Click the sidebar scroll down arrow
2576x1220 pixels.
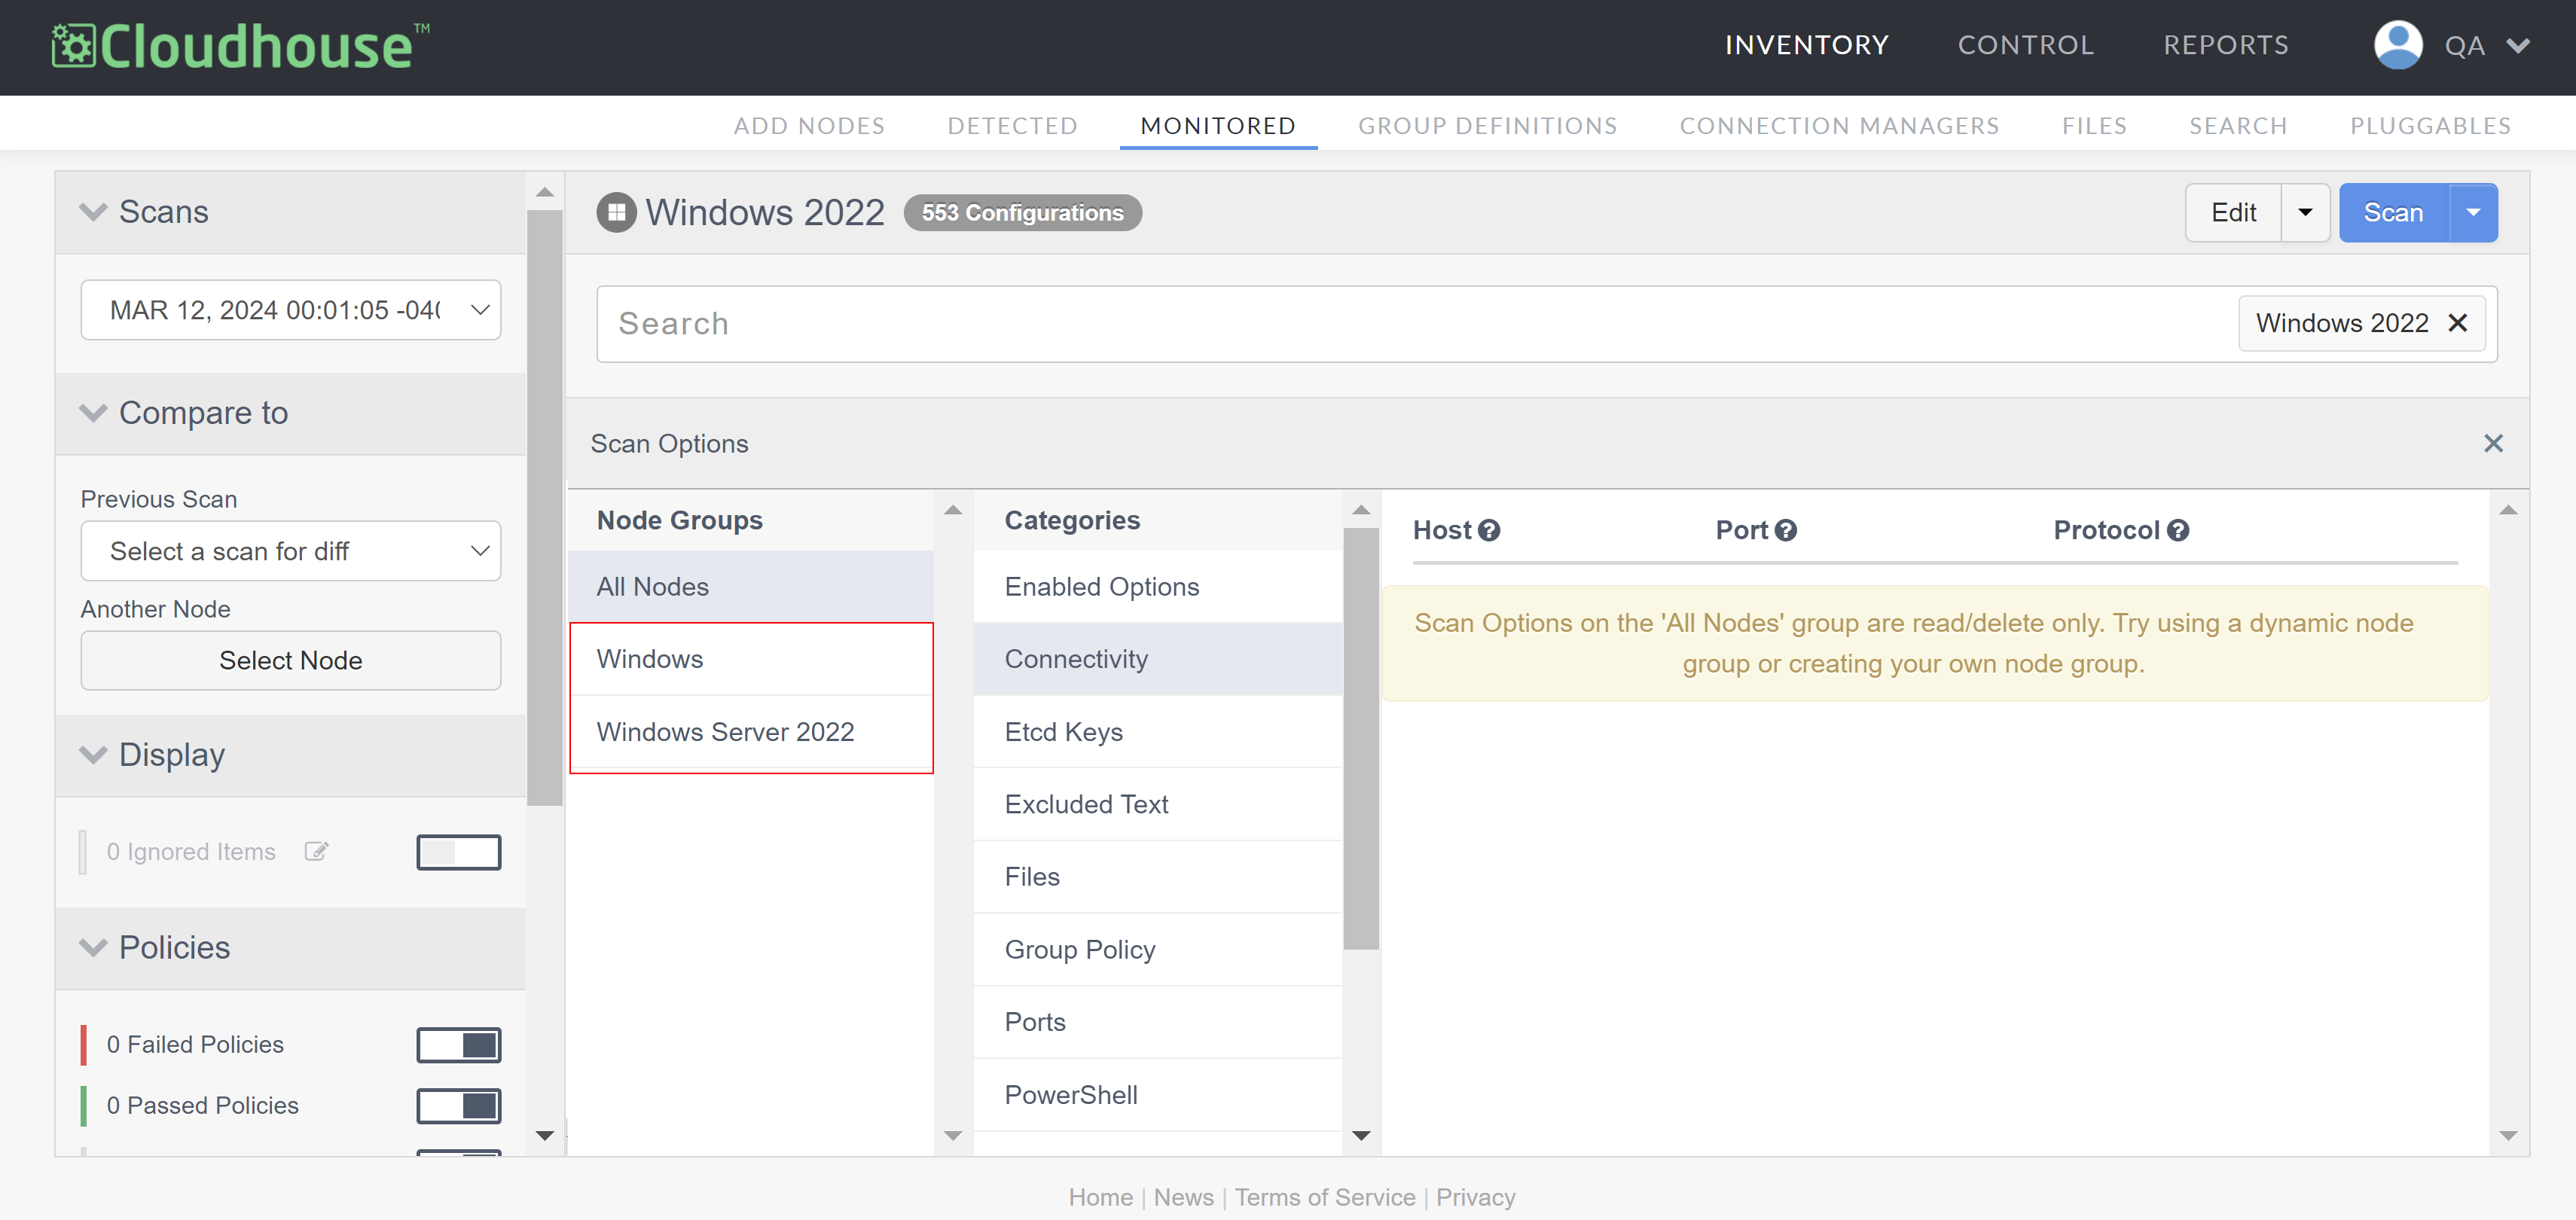pos(544,1135)
